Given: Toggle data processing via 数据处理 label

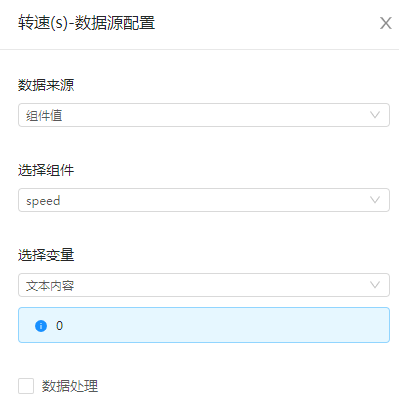Looking at the screenshot, I should click(70, 386).
